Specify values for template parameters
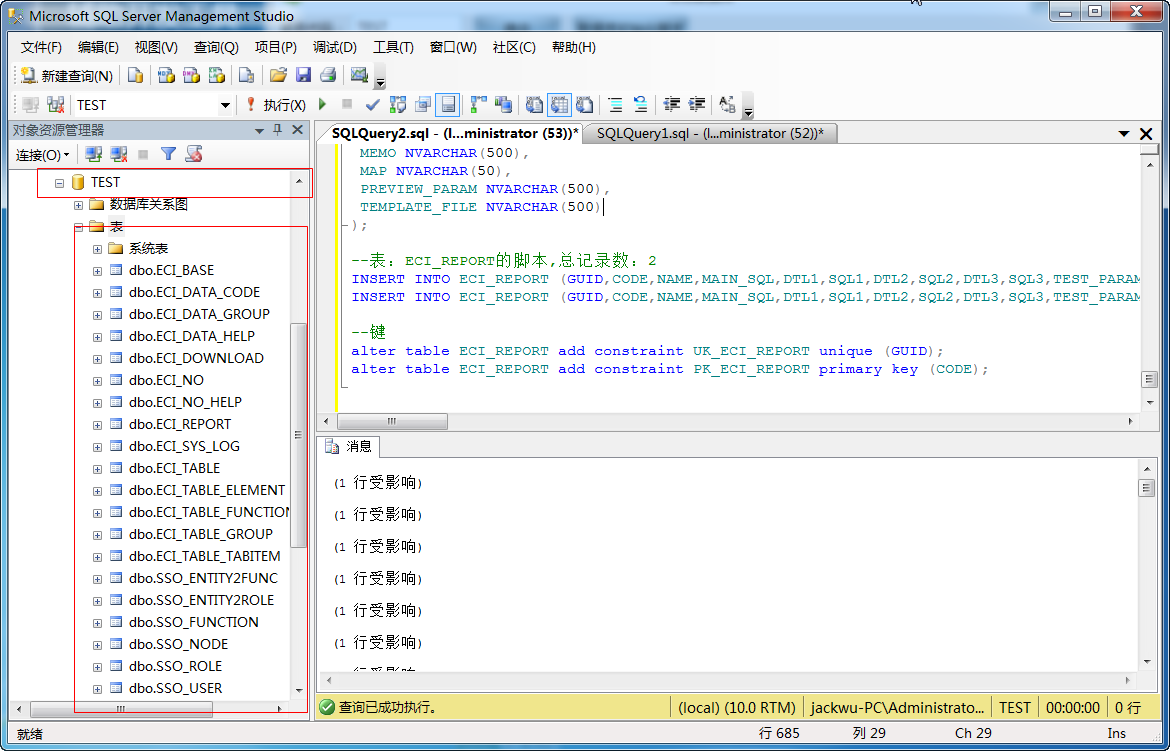 tap(728, 105)
